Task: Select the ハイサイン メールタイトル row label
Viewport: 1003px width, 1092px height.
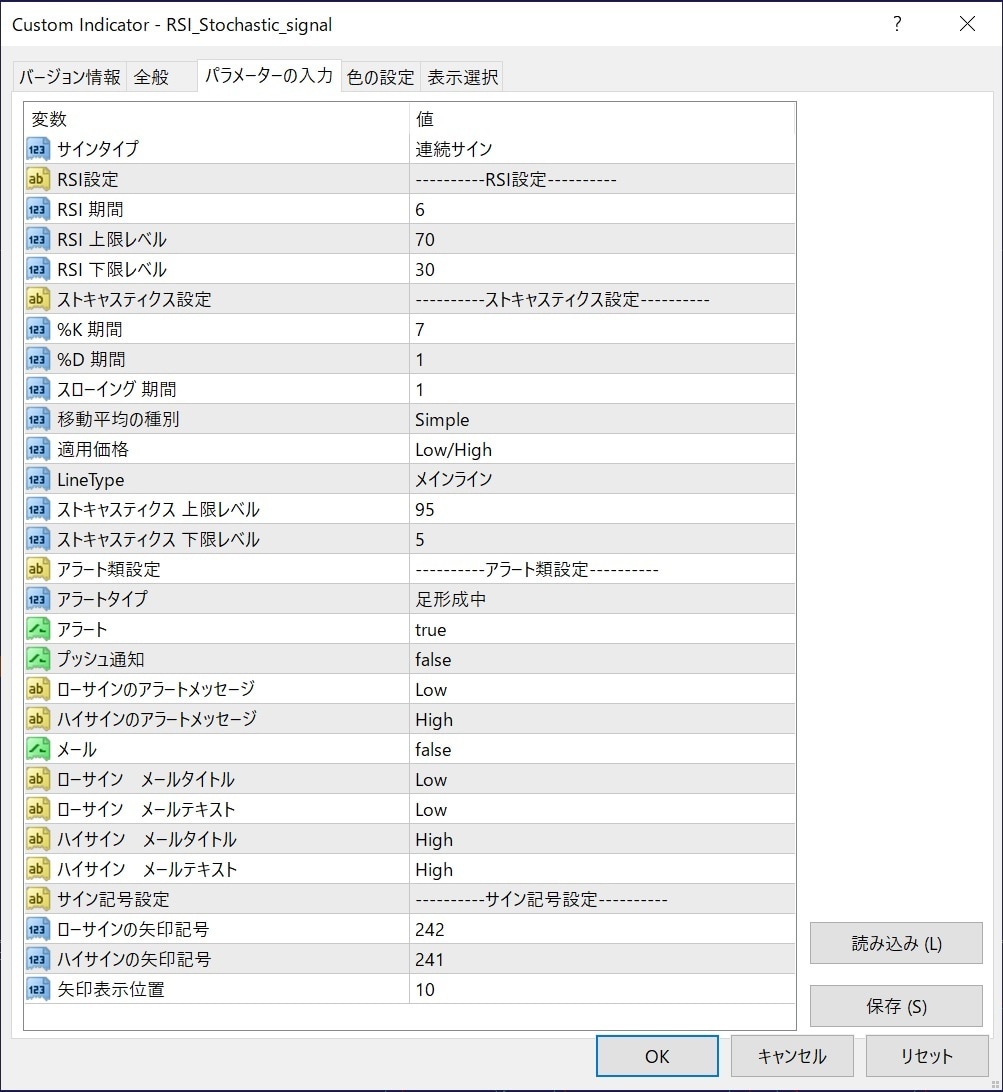Action: point(147,839)
